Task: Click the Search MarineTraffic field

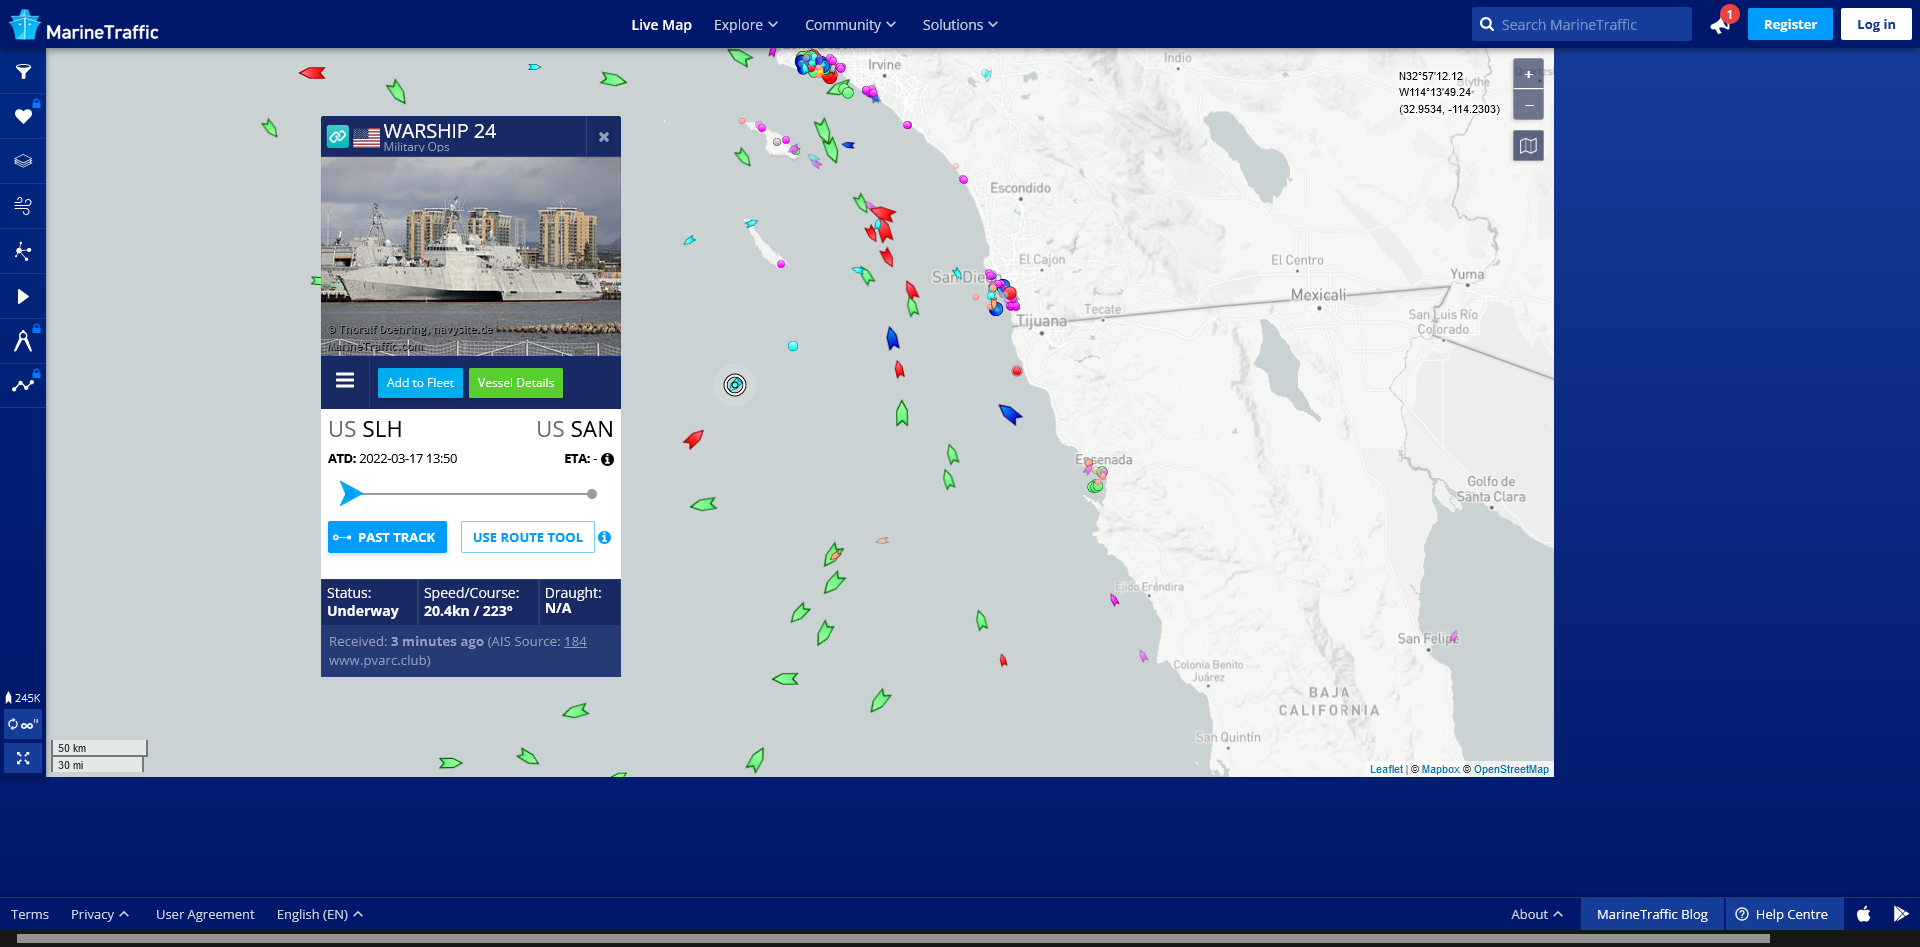Action: 1582,24
